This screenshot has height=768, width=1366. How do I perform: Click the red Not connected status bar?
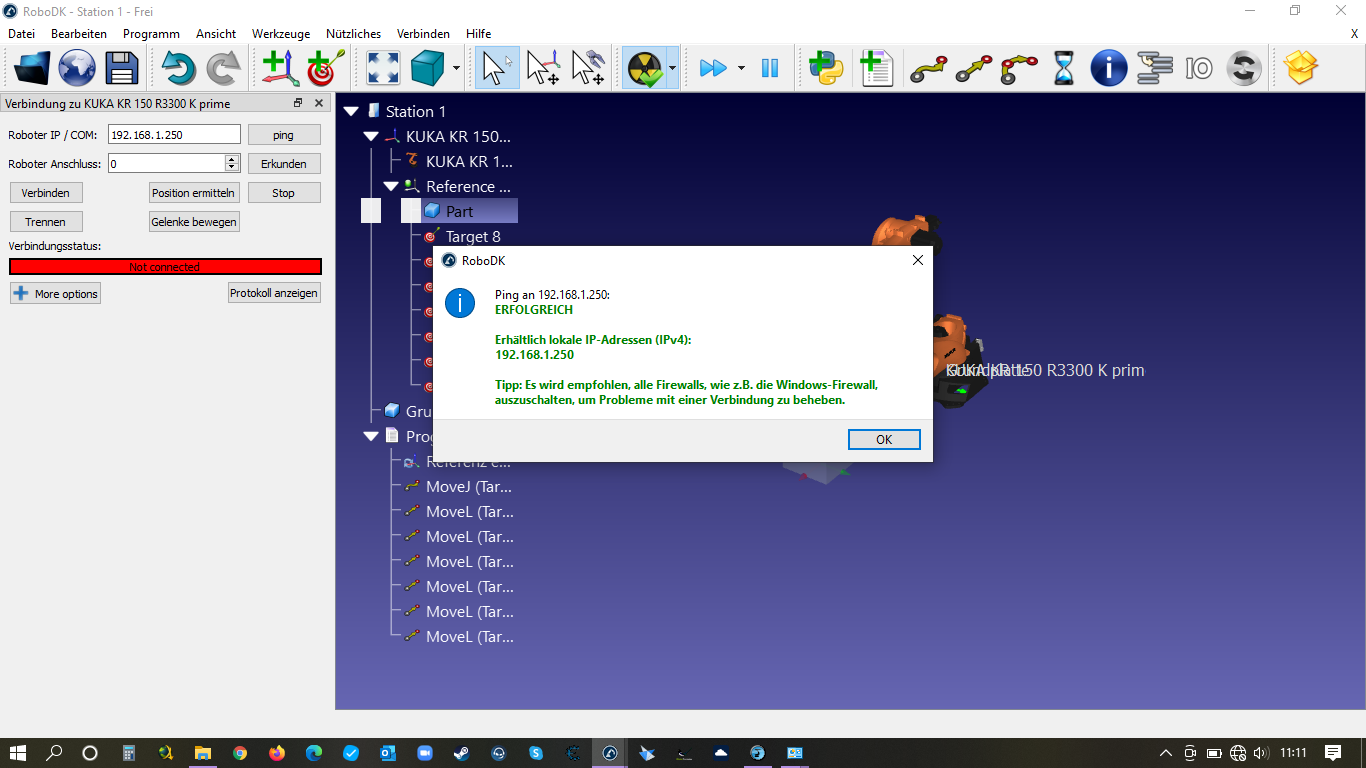pyautogui.click(x=165, y=267)
